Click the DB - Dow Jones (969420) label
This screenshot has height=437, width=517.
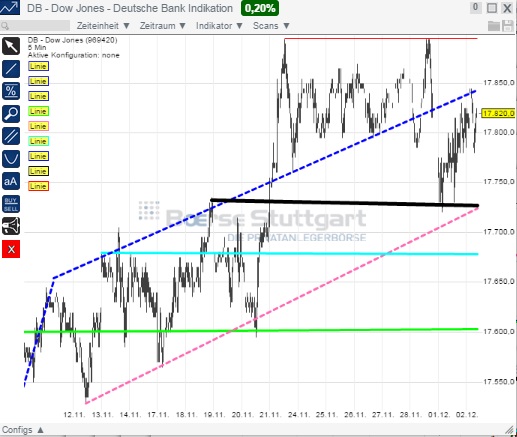click(x=72, y=40)
